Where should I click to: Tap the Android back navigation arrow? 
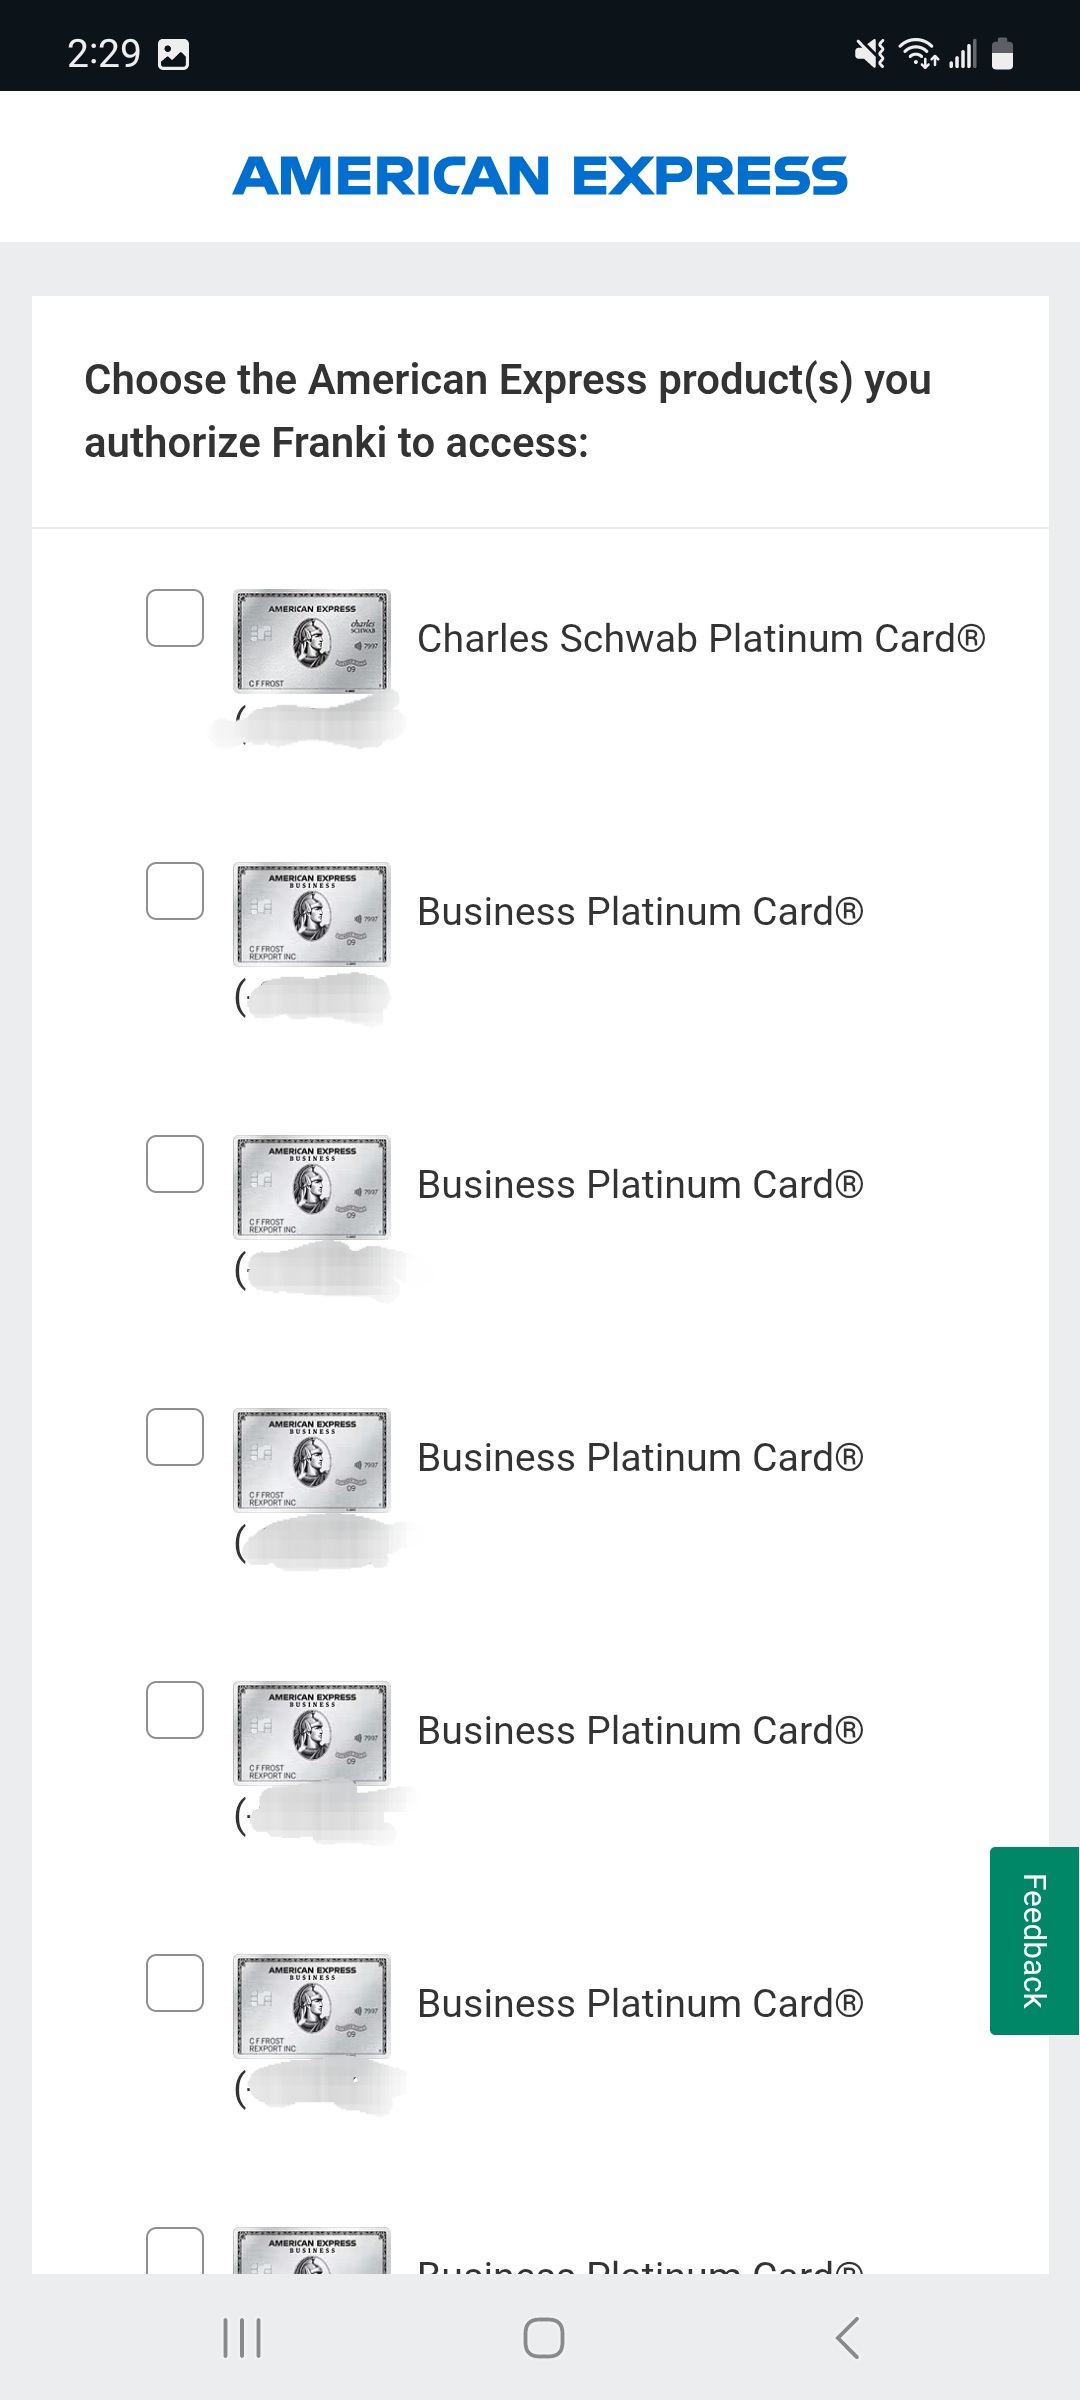(847, 2338)
